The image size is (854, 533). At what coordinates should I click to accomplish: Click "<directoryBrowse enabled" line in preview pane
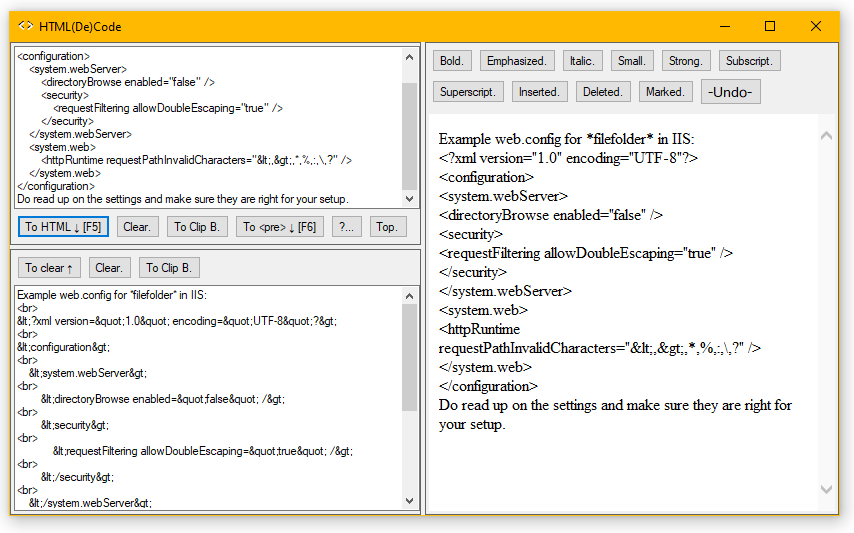pyautogui.click(x=551, y=215)
